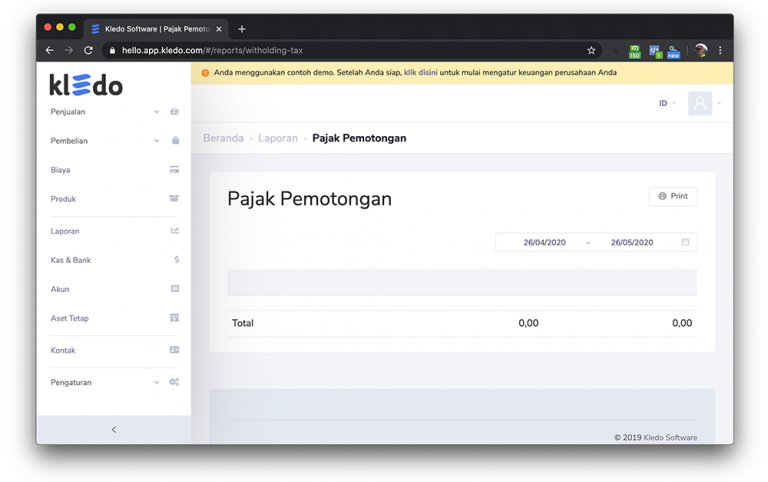Viewport: 768px width, 482px height.
Task: Open the Pembelian menu
Action: tap(69, 141)
